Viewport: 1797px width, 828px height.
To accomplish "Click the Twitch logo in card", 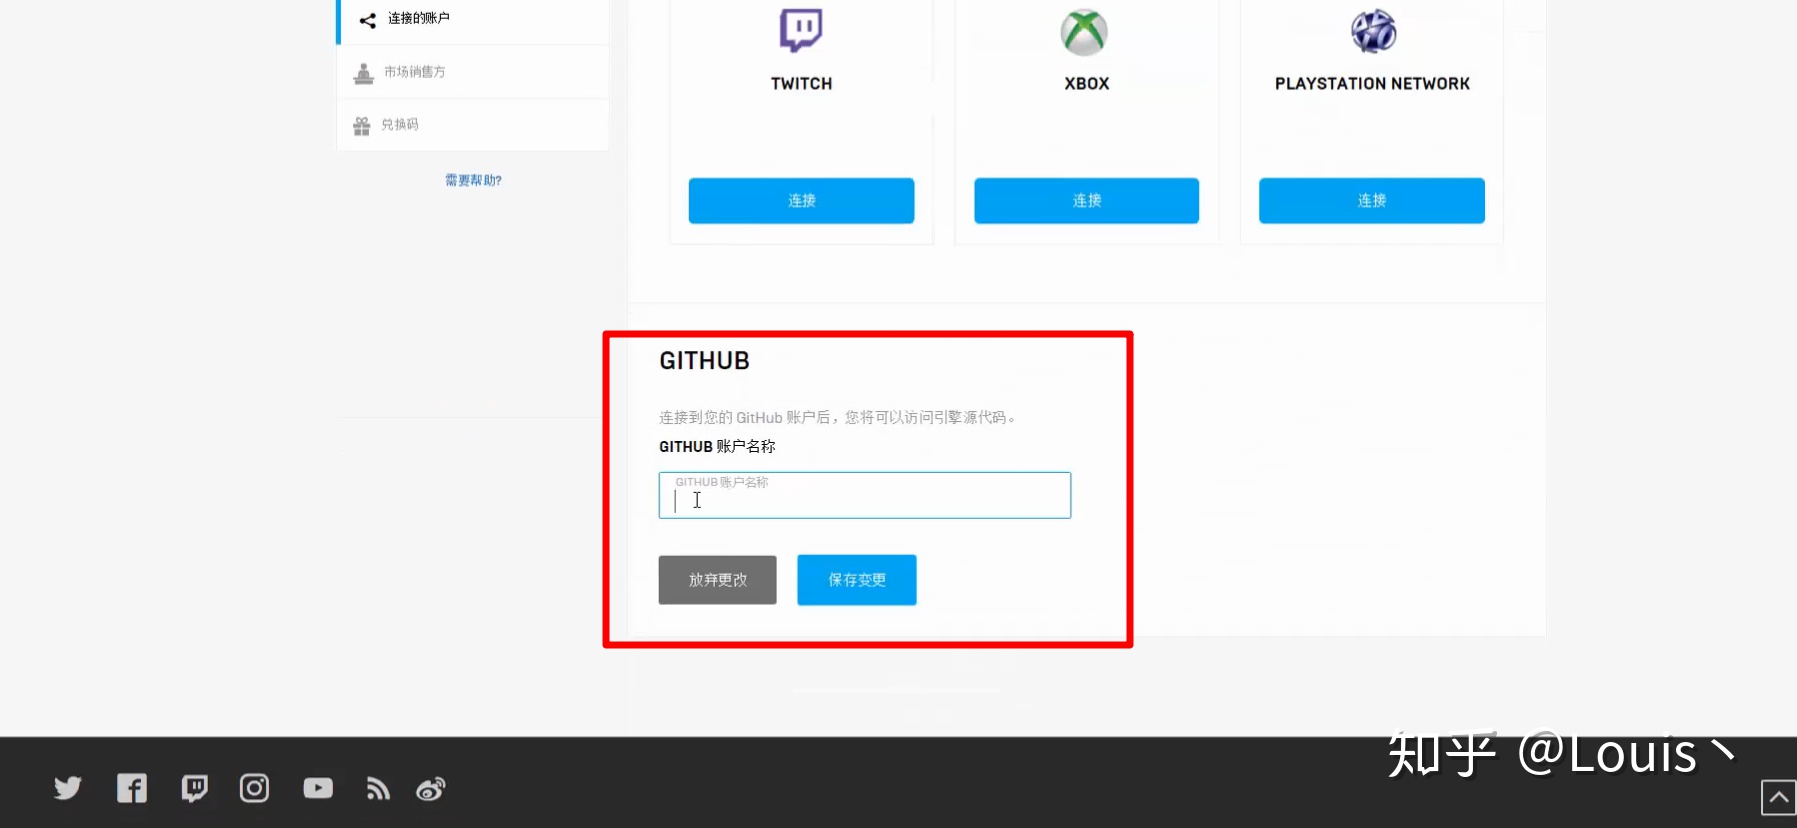I will (801, 30).
